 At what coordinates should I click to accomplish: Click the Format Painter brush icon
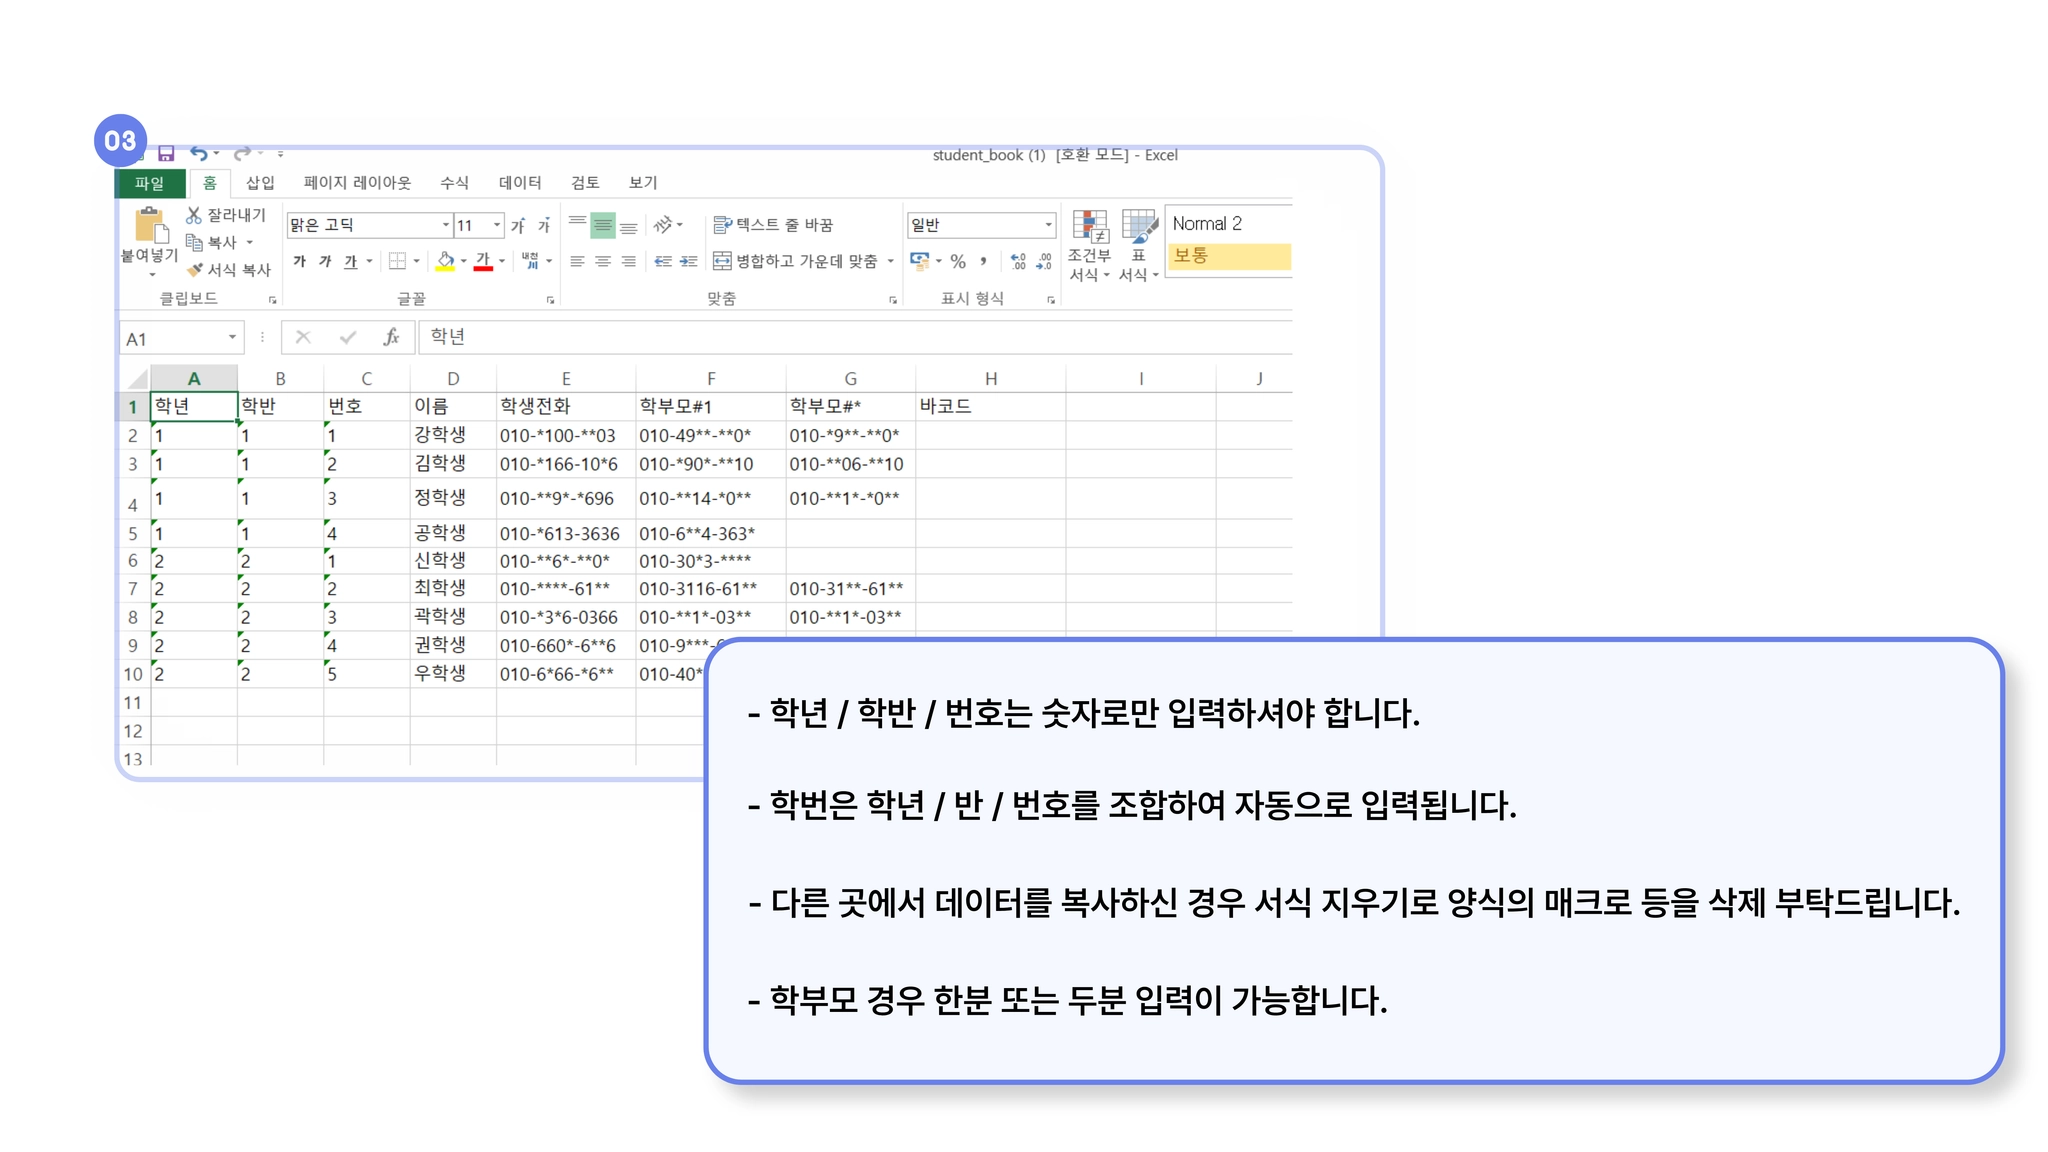click(x=195, y=270)
